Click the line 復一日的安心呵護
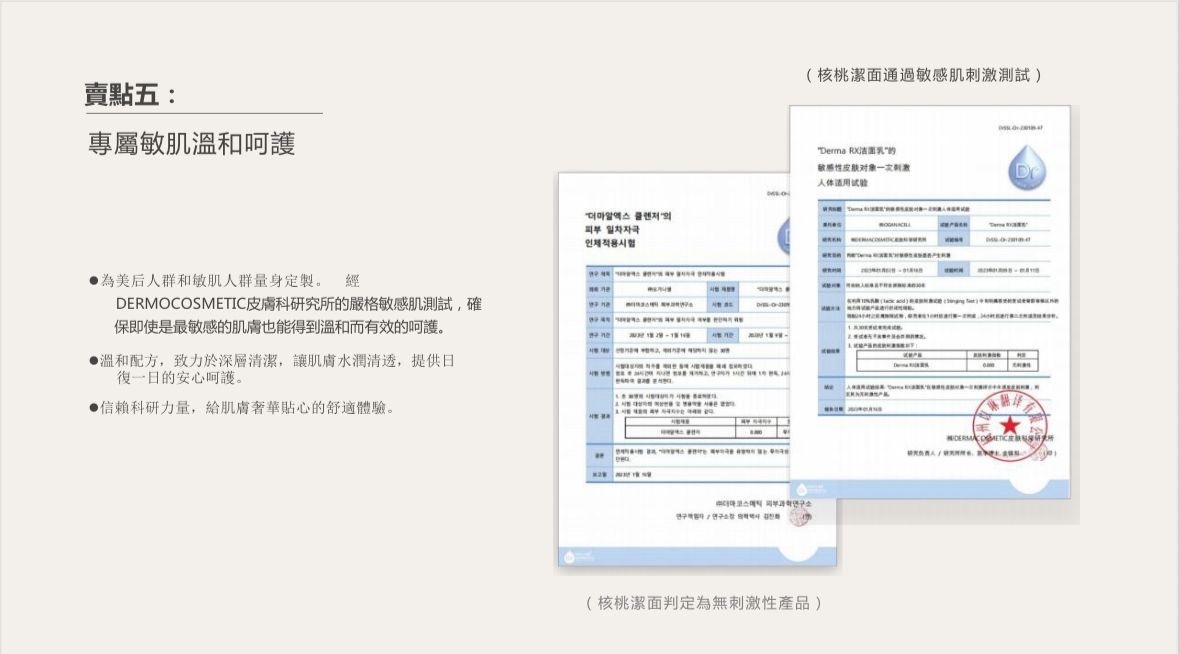Image resolution: width=1179 pixels, height=654 pixels. (180, 377)
